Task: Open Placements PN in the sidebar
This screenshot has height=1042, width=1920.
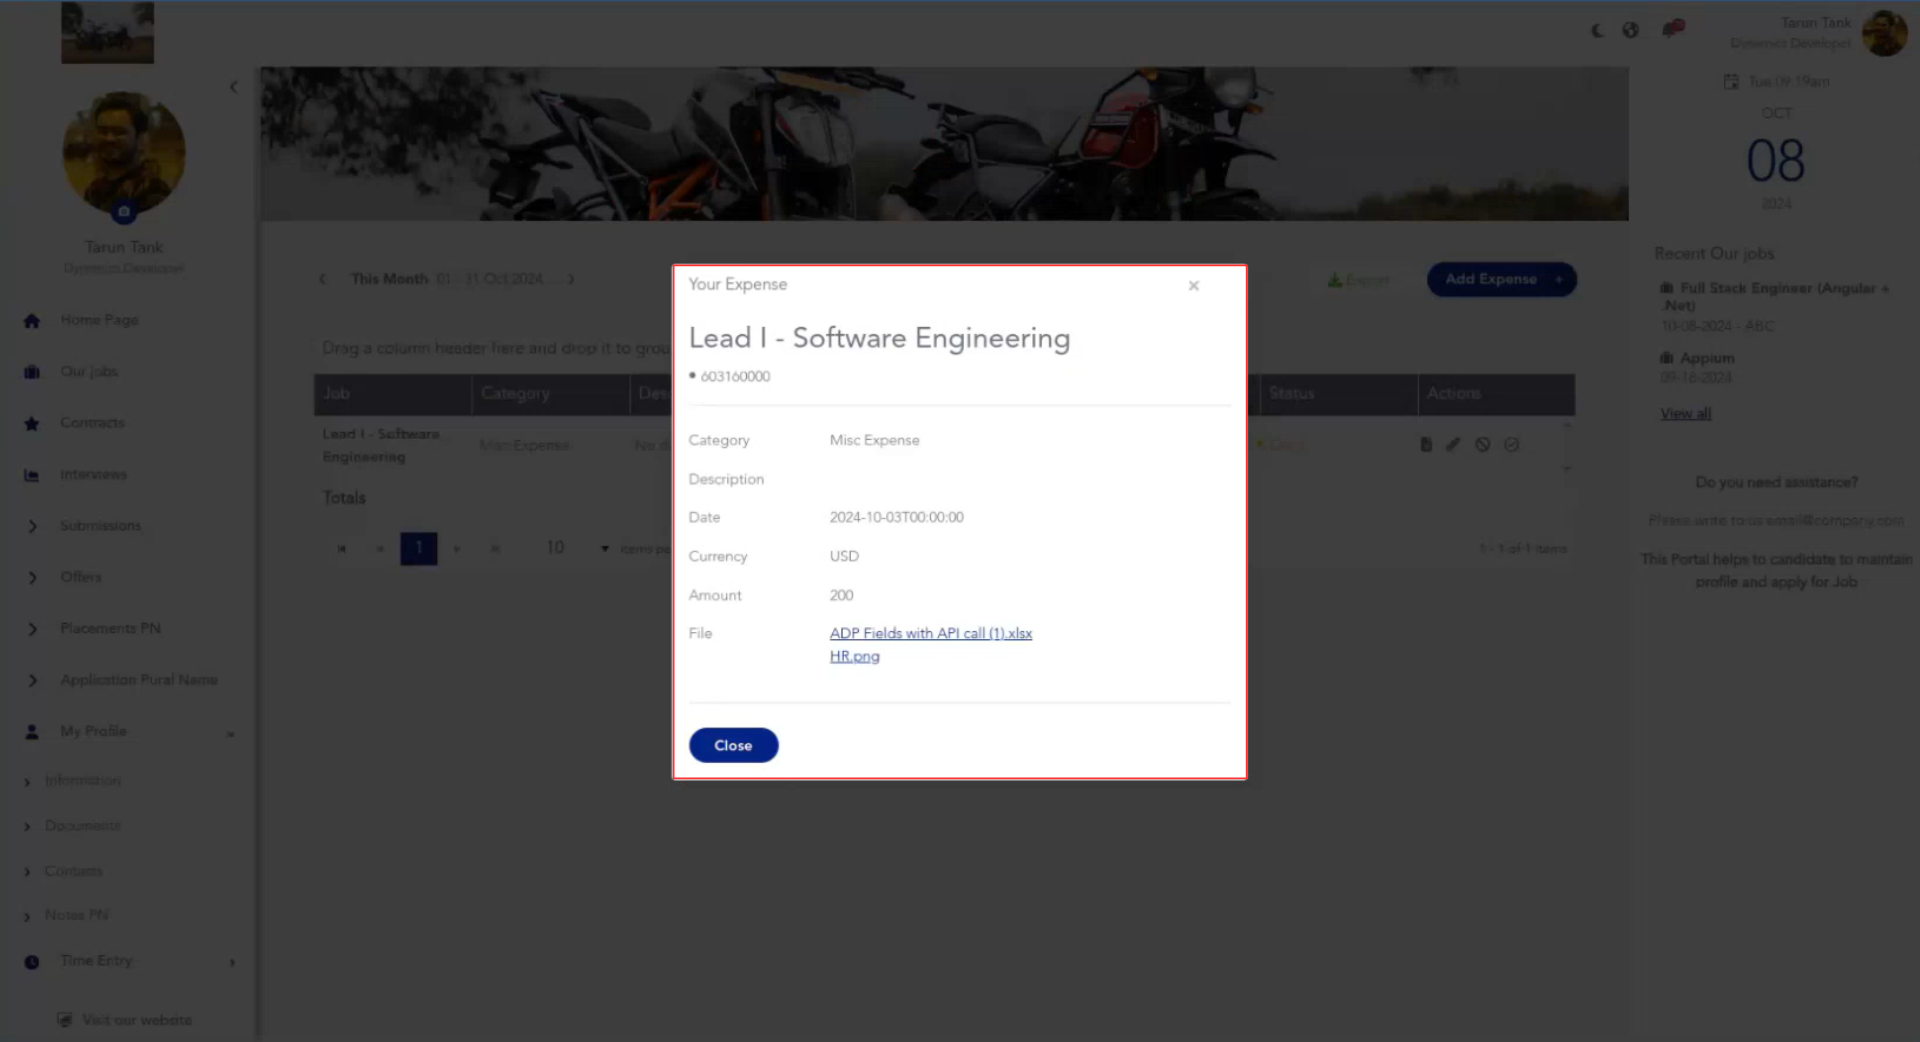Action: click(x=110, y=628)
